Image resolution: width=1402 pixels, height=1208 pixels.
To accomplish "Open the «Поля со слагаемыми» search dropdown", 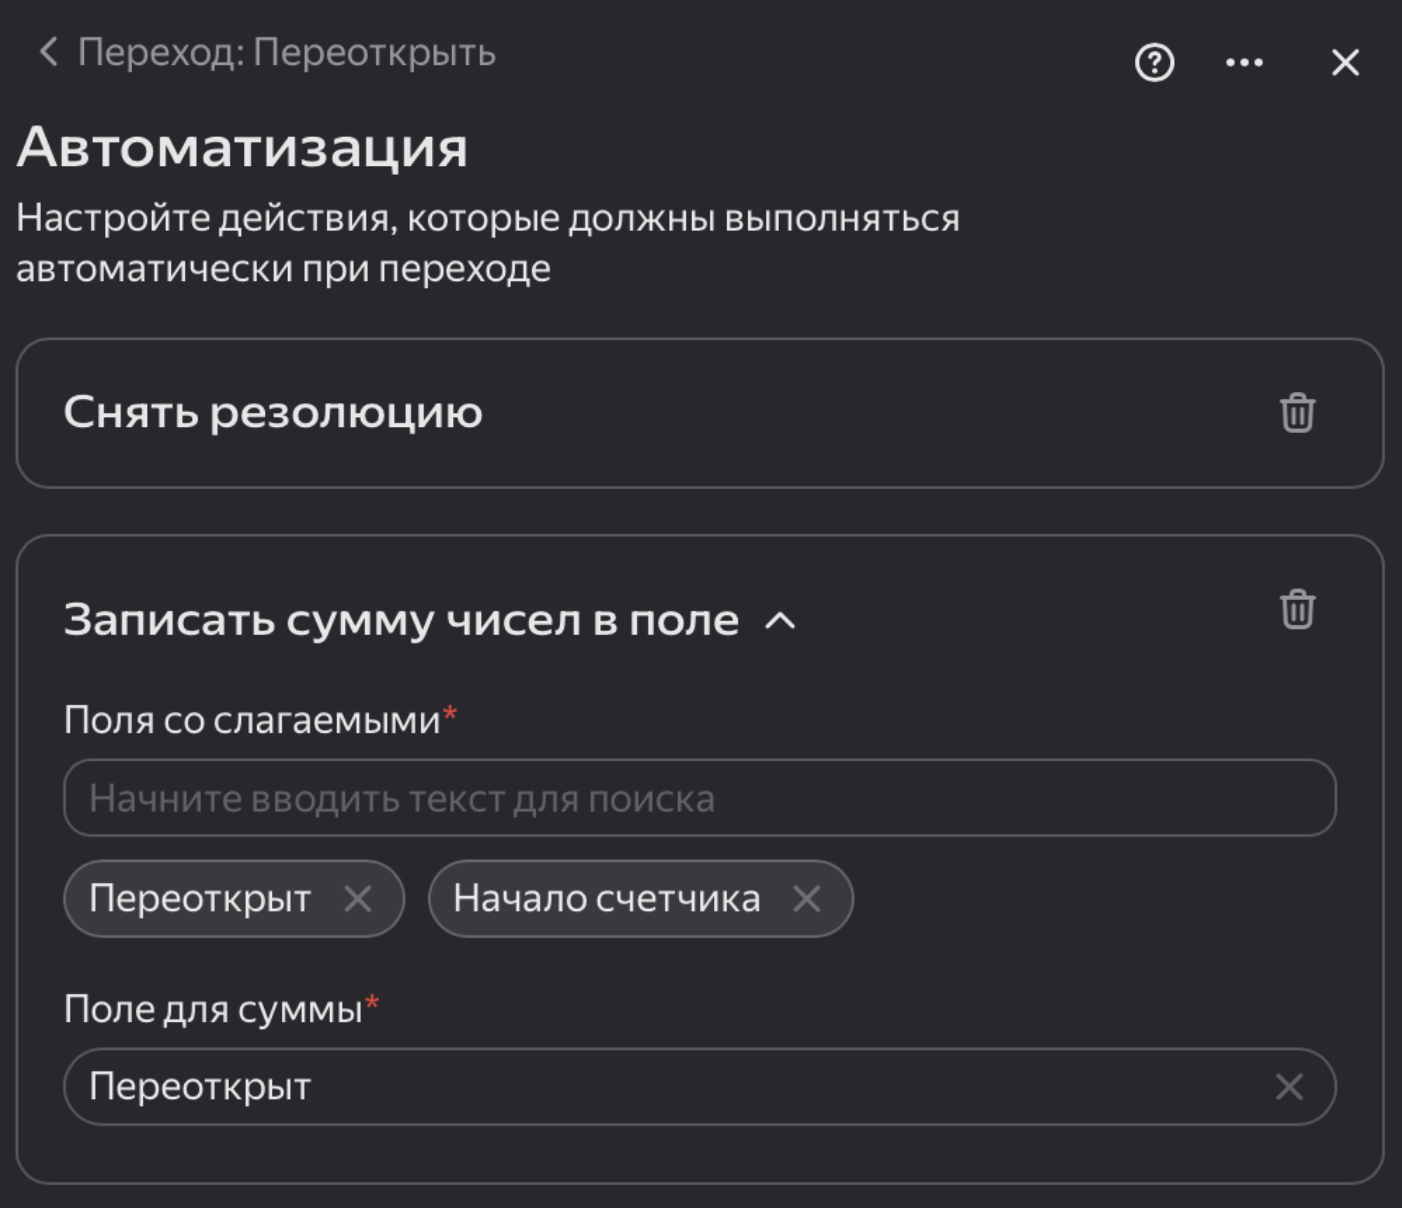I will 700,797.
